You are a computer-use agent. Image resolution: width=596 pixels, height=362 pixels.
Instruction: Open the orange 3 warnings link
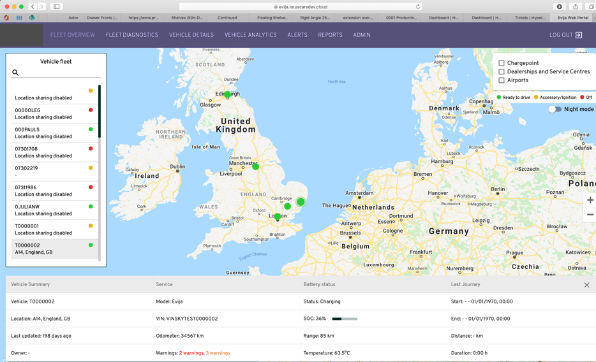click(x=218, y=353)
